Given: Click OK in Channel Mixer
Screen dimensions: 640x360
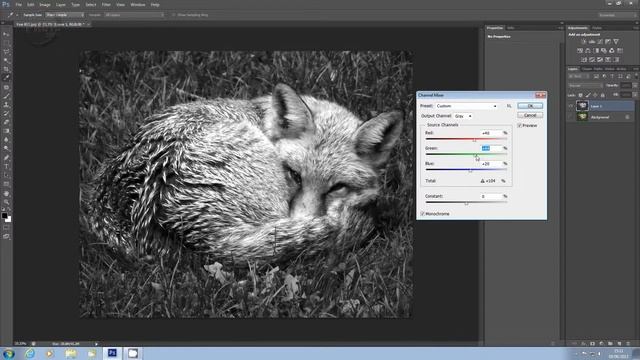Looking at the screenshot, I should pyautogui.click(x=530, y=106).
